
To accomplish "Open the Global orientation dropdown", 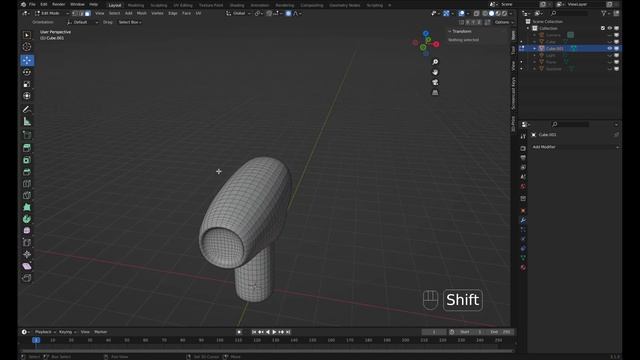I will tap(238, 13).
